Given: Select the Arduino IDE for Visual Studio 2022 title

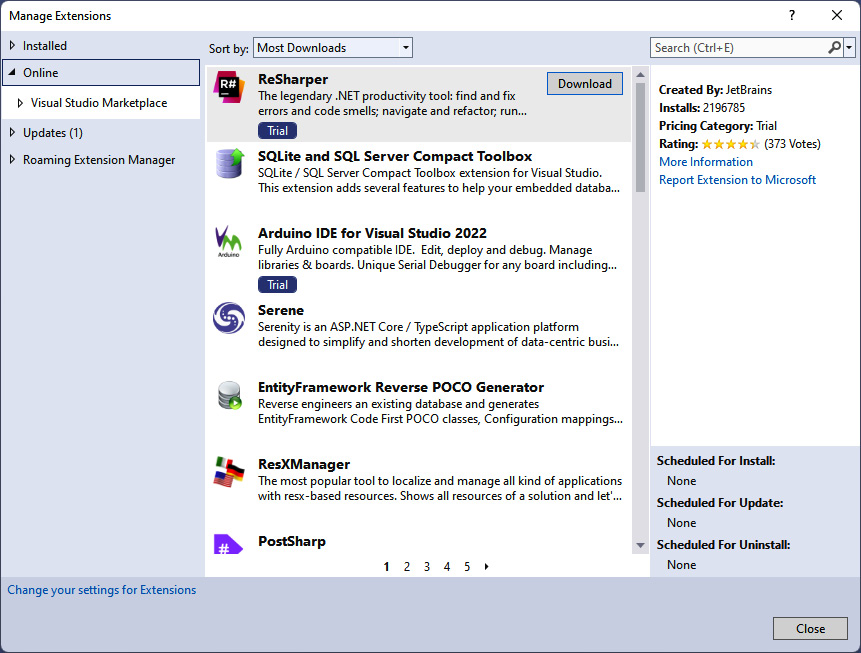Looking at the screenshot, I should 372,233.
